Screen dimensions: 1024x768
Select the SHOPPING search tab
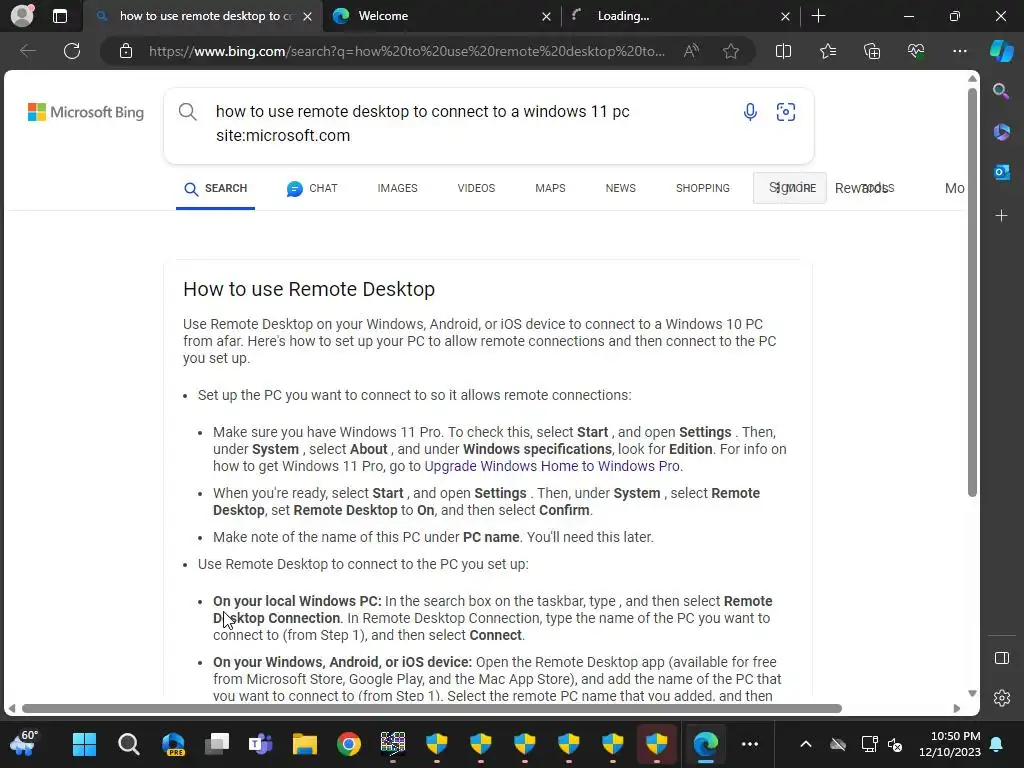pos(703,188)
